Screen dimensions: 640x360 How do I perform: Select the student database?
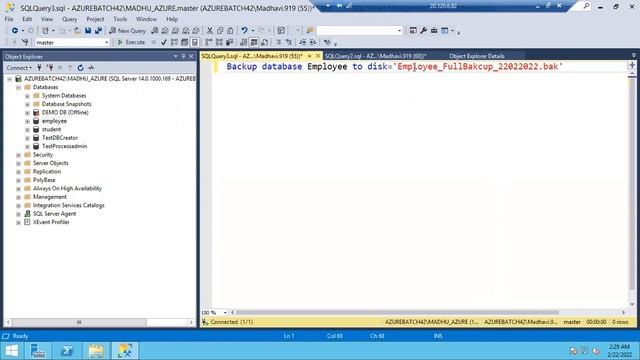tap(51, 129)
